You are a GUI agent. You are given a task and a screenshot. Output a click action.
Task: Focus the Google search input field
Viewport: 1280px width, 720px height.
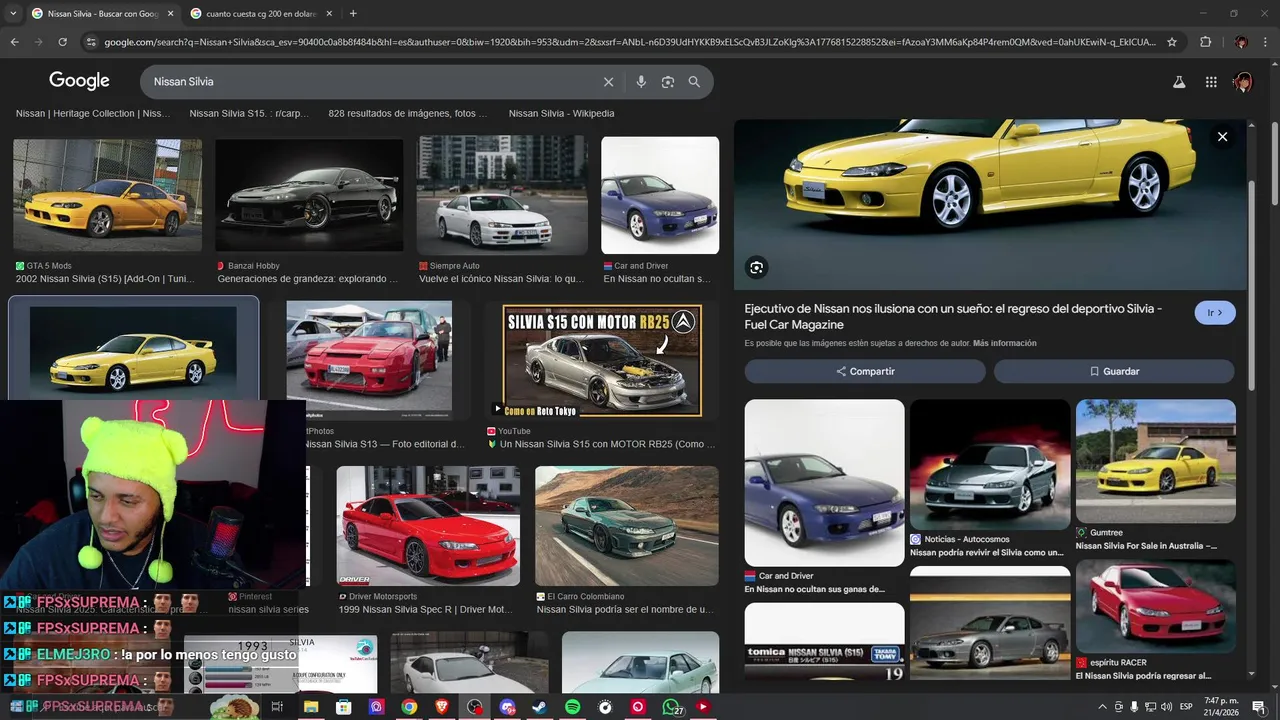click(x=375, y=82)
